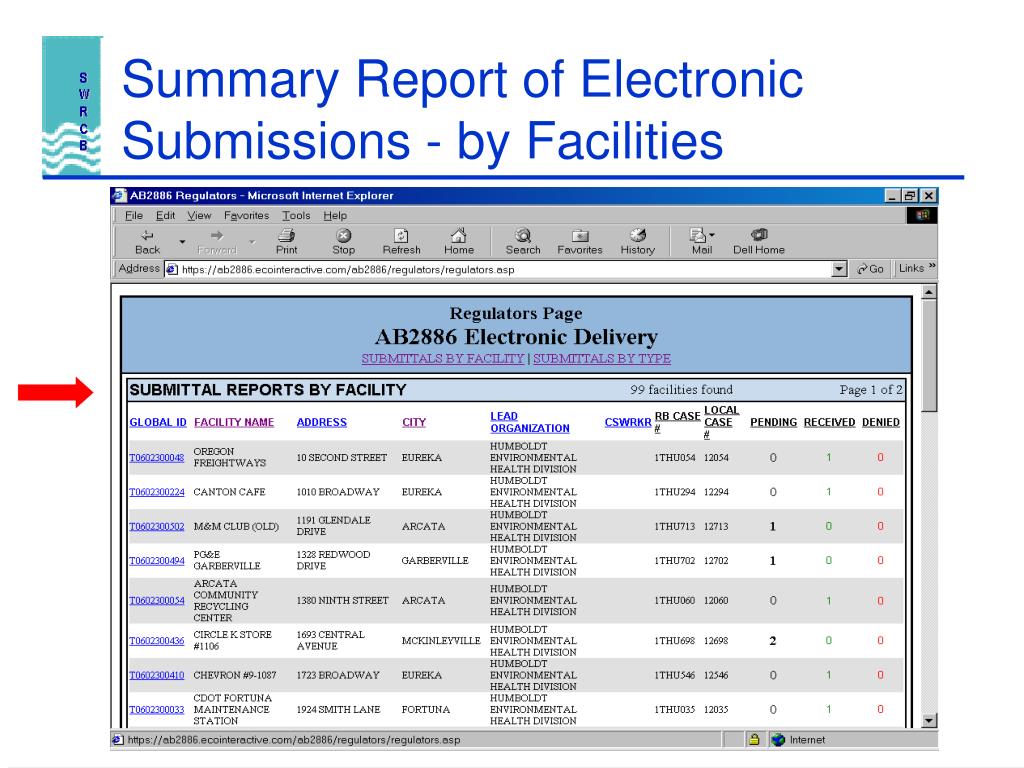1024x768 pixels.
Task: Open facility link T0602300033
Action: pos(157,709)
